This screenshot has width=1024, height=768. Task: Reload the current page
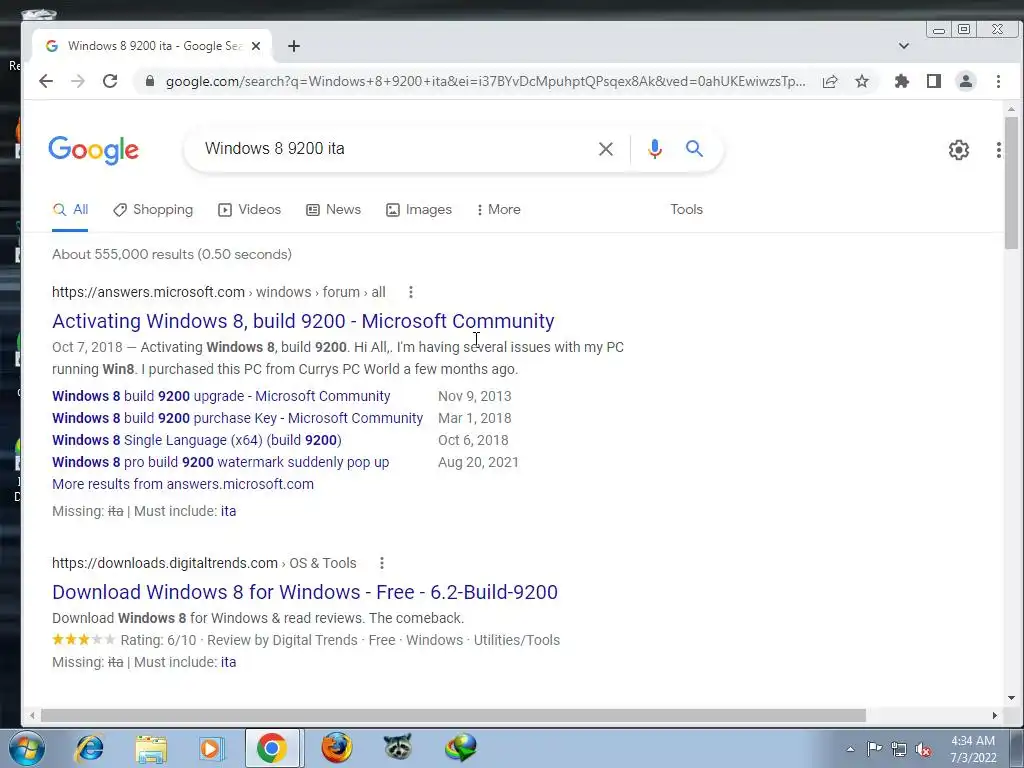coord(110,81)
